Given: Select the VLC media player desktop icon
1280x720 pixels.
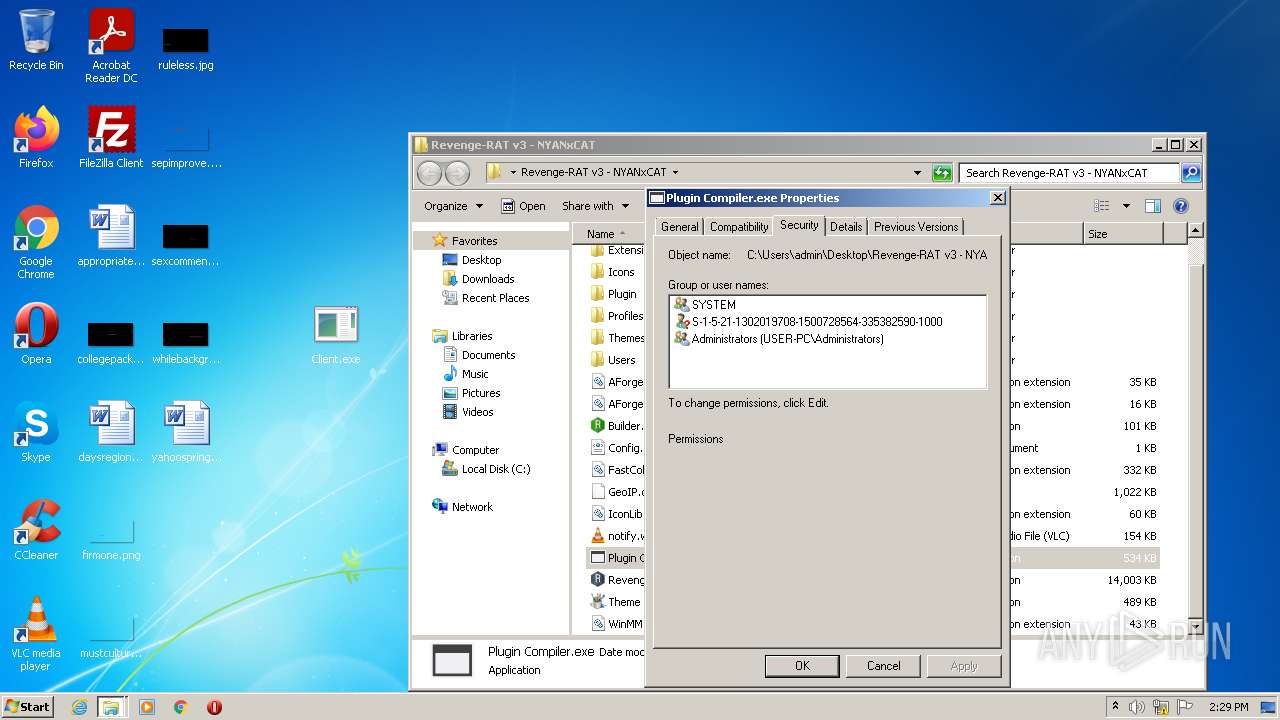Looking at the screenshot, I should (36, 634).
